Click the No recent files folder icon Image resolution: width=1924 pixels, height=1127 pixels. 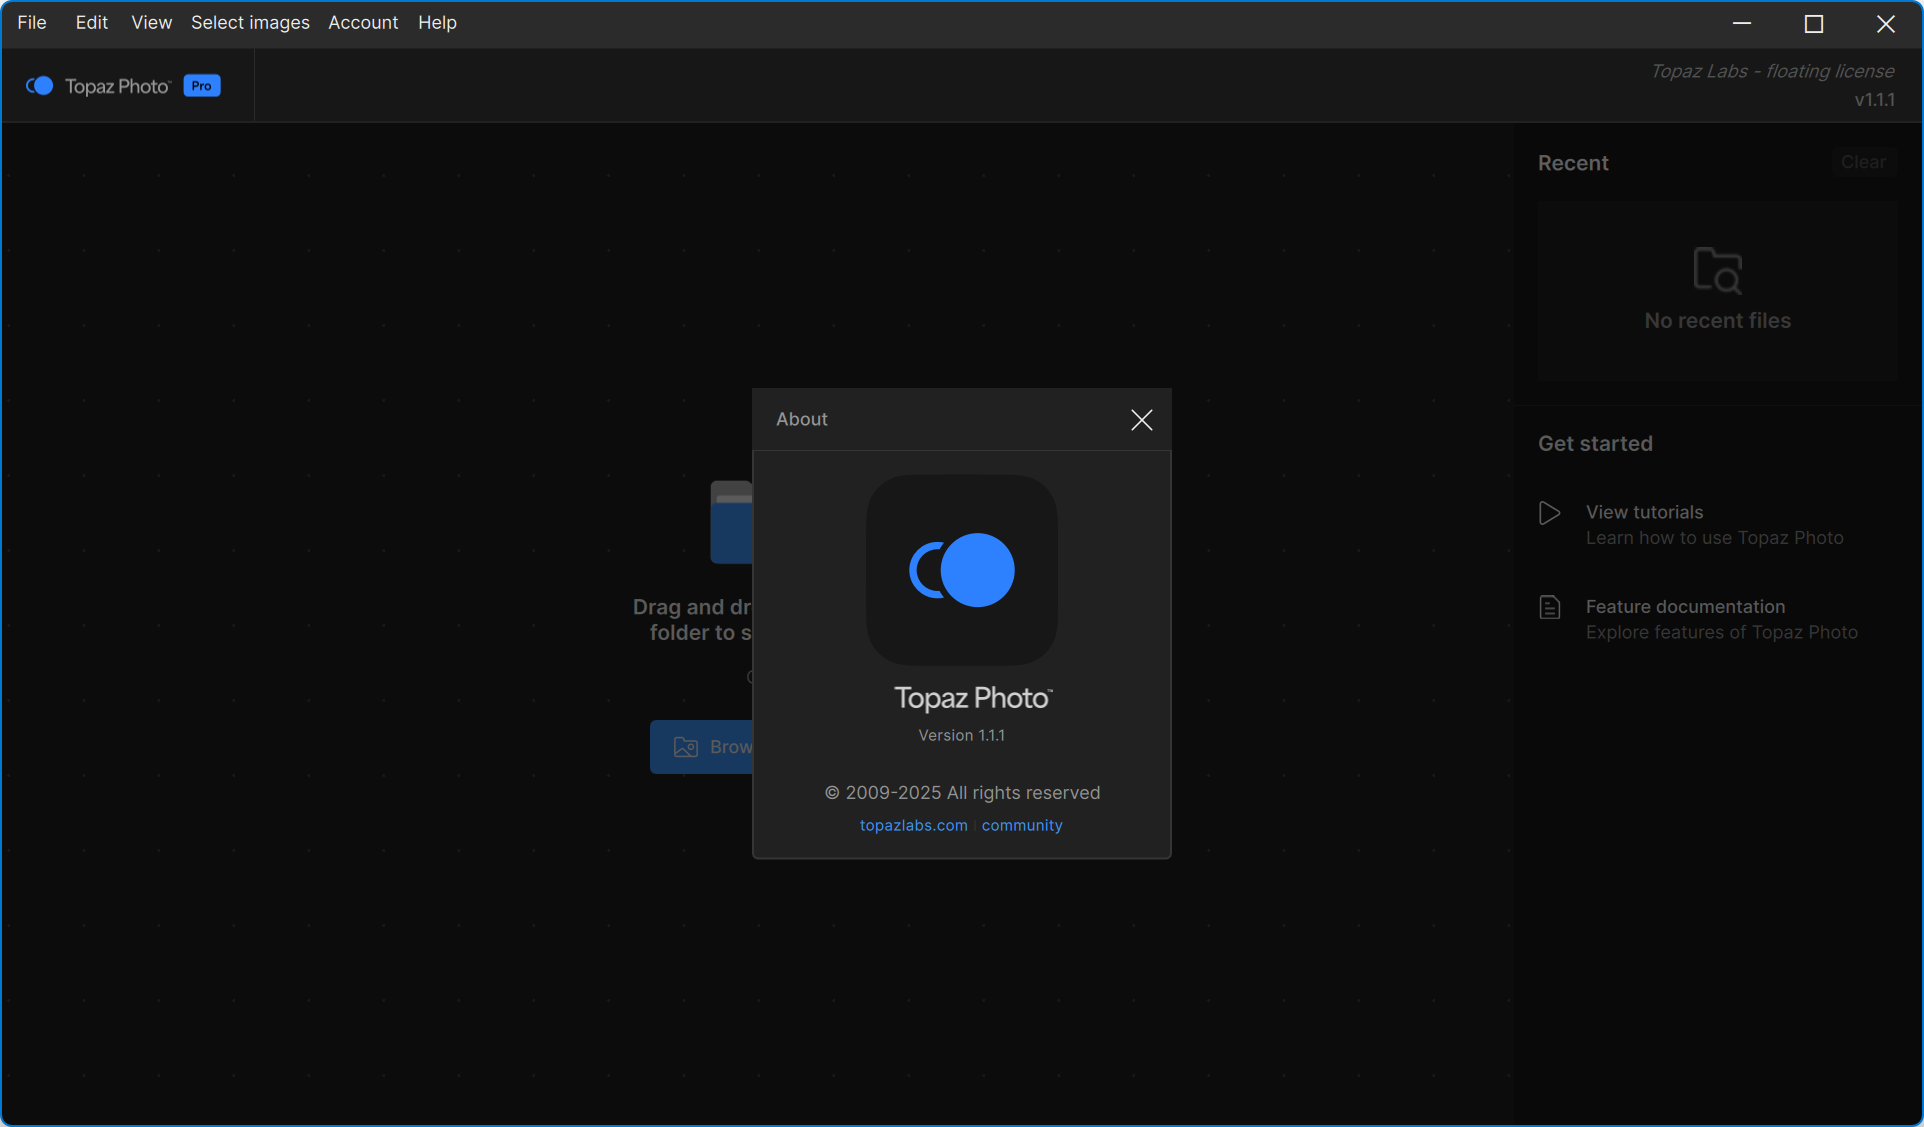click(1717, 270)
